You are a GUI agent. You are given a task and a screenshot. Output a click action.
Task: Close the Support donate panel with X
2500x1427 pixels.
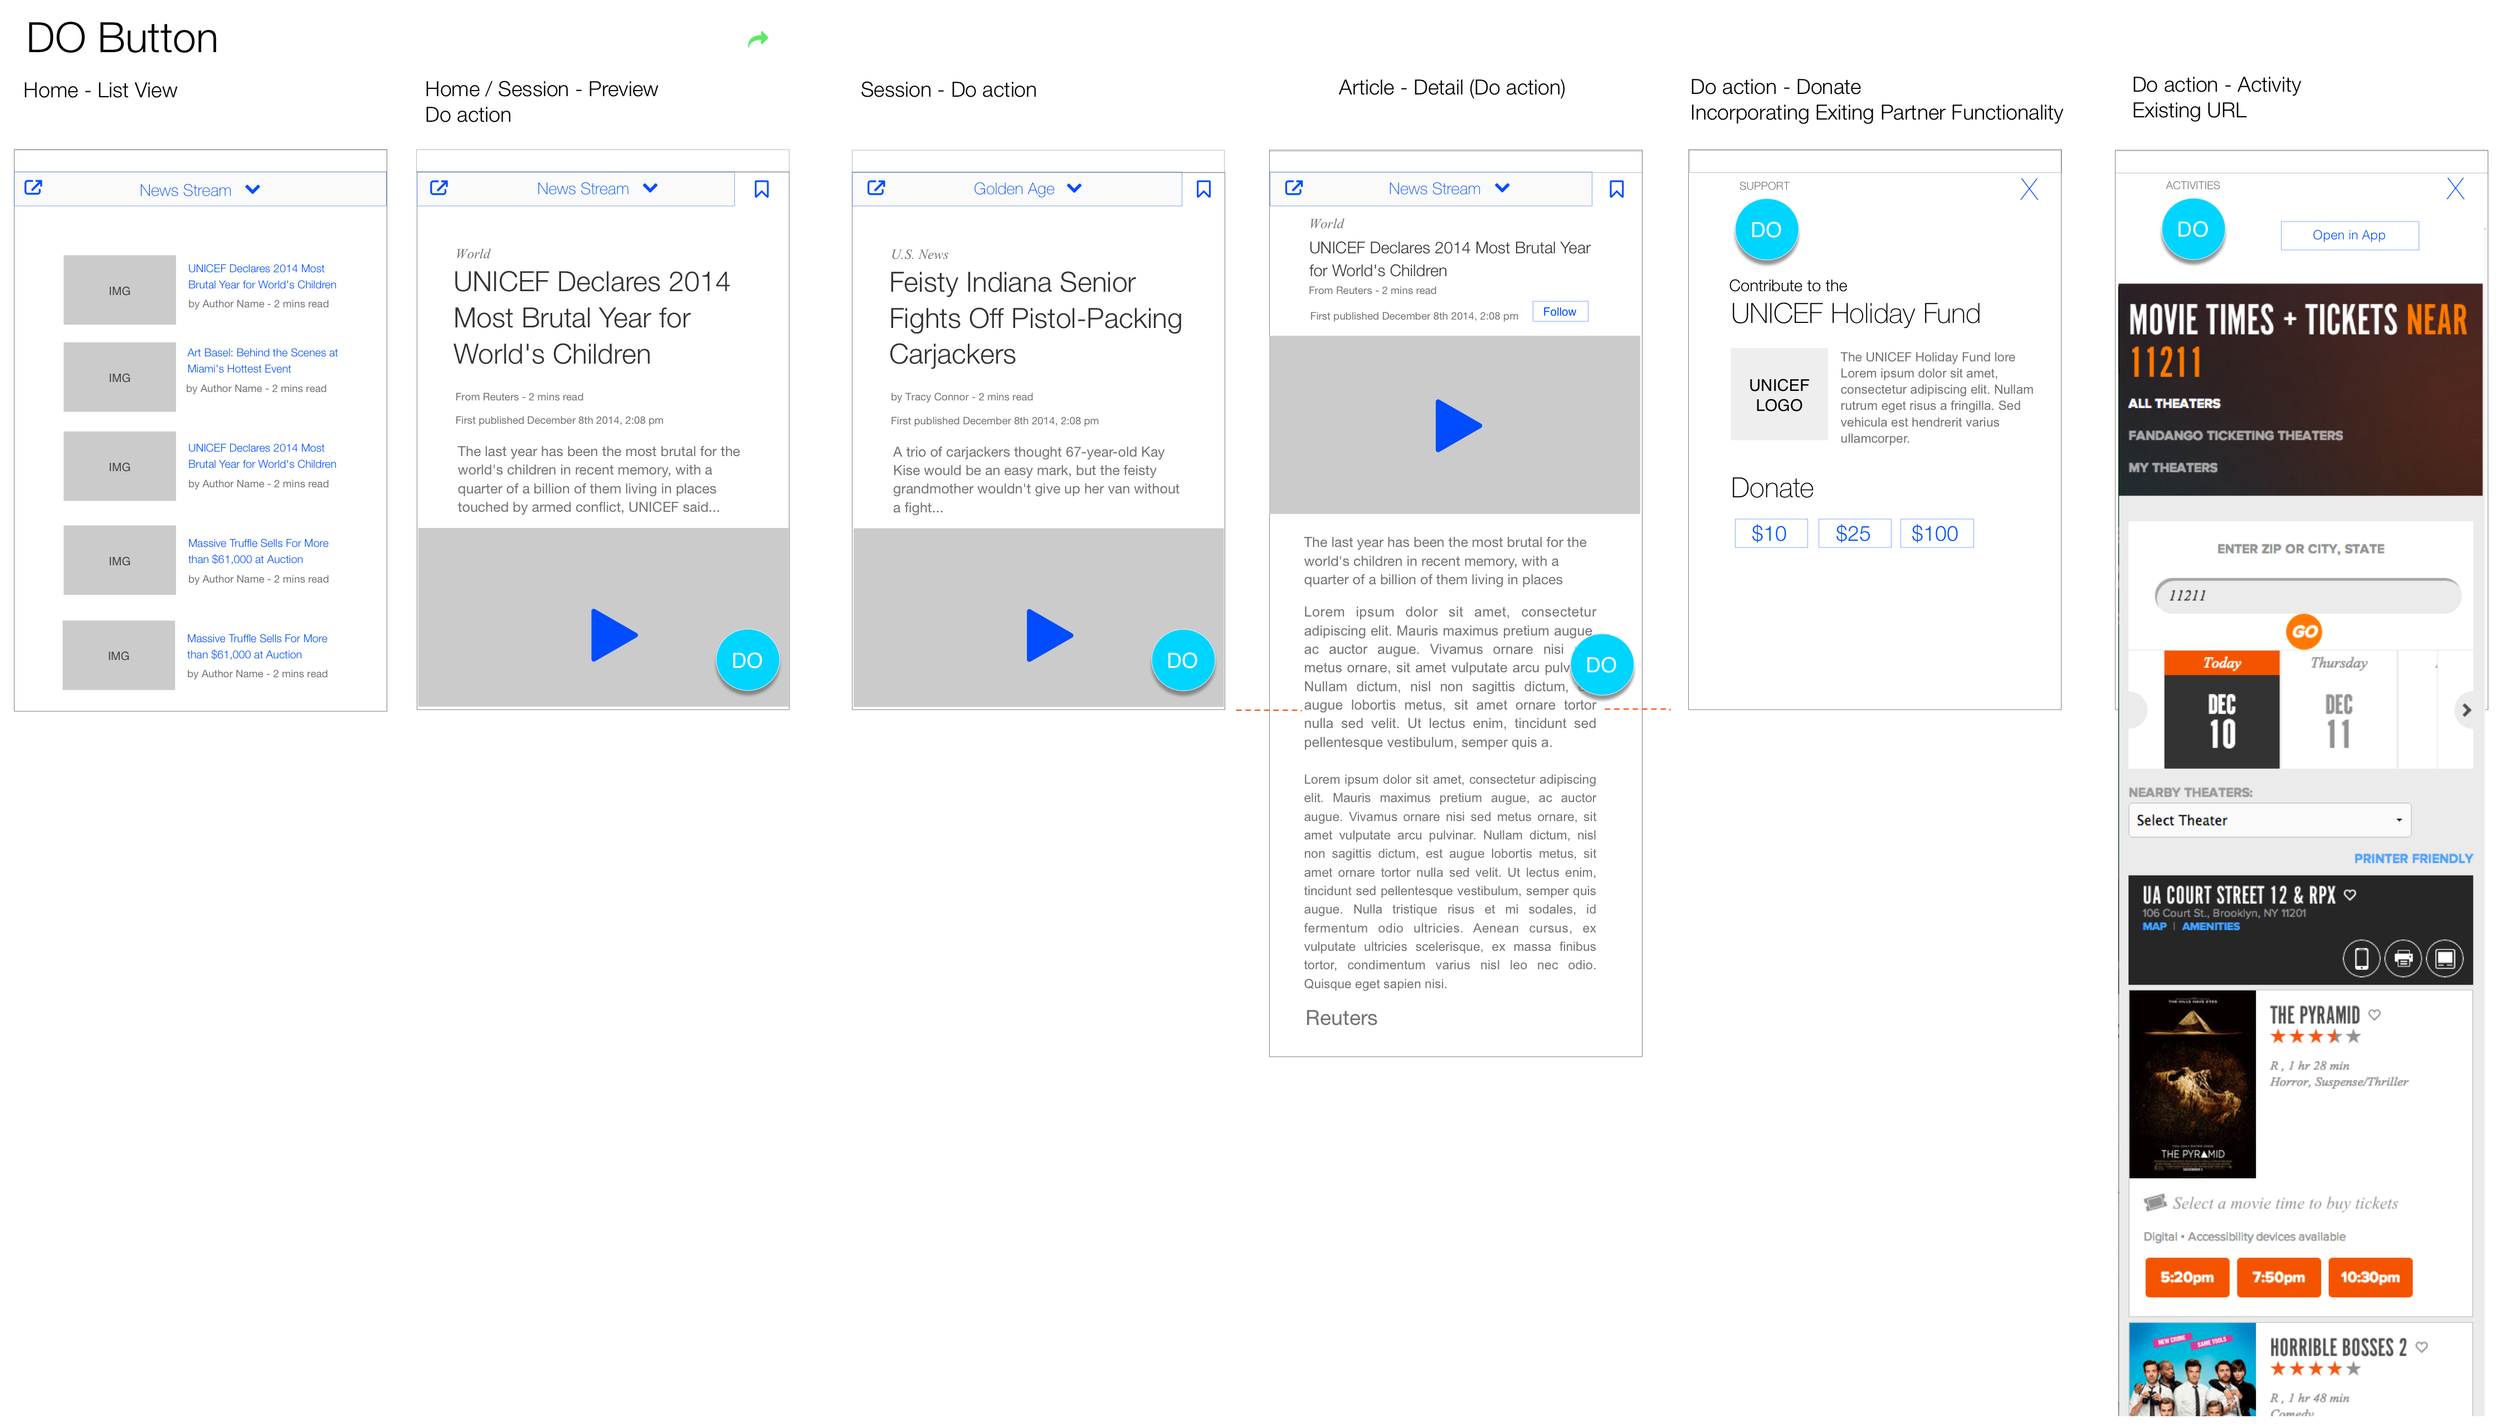coord(2028,189)
